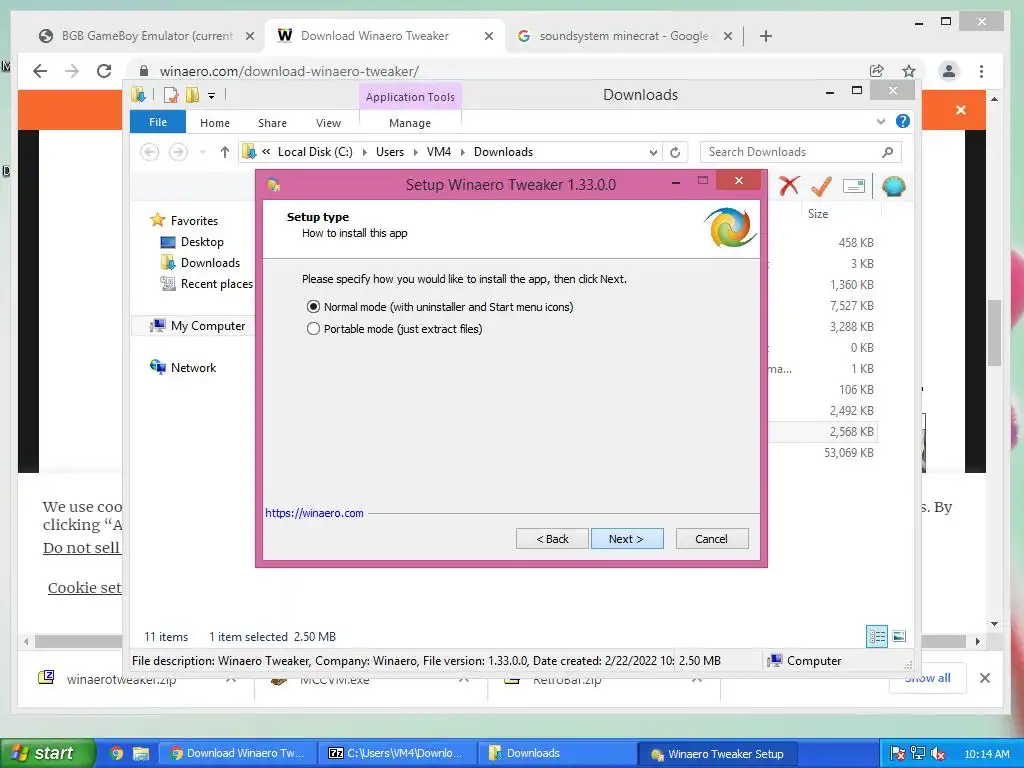Image resolution: width=1024 pixels, height=768 pixels.
Task: Click Explorer back navigation arrow
Action: click(x=150, y=152)
